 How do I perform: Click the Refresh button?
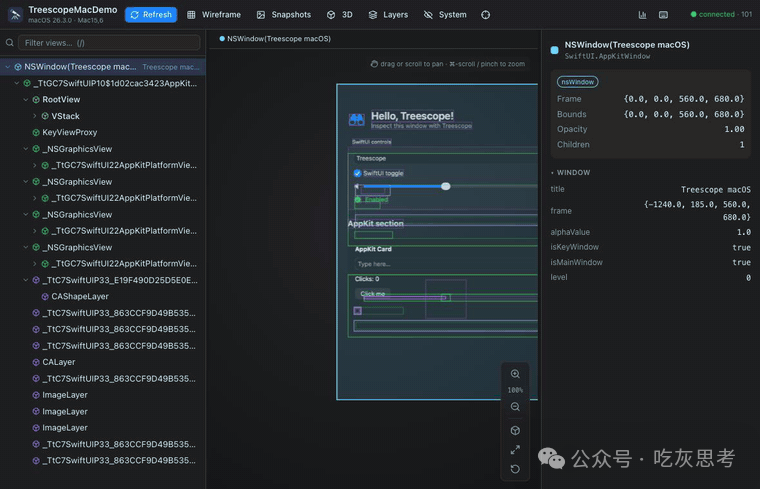(151, 15)
